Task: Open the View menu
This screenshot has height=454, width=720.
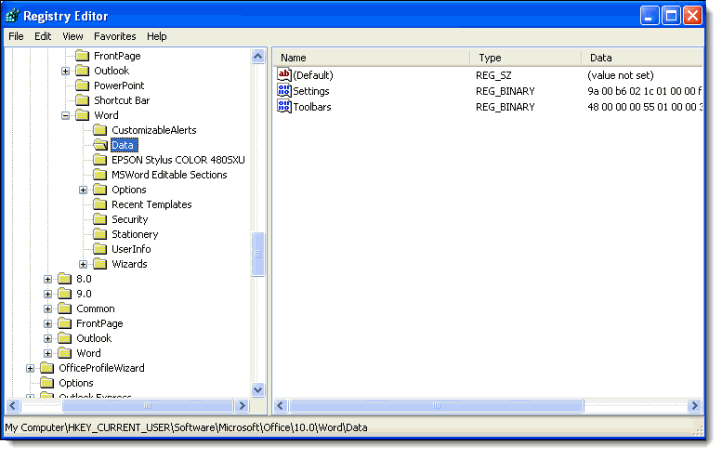Action: 73,36
